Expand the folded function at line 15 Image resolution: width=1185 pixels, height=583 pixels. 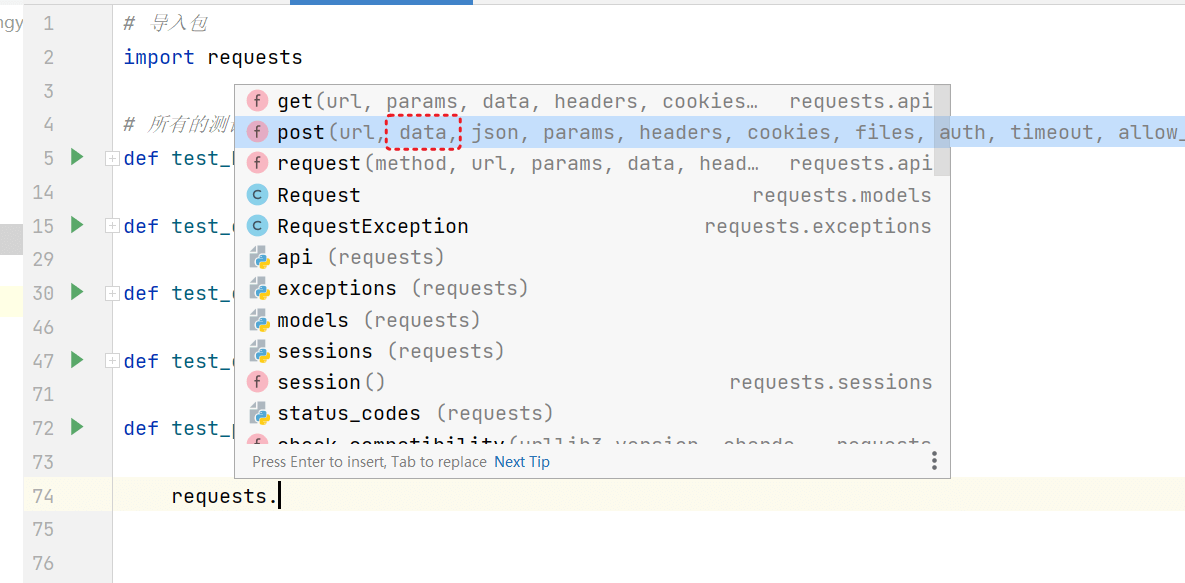pos(112,226)
